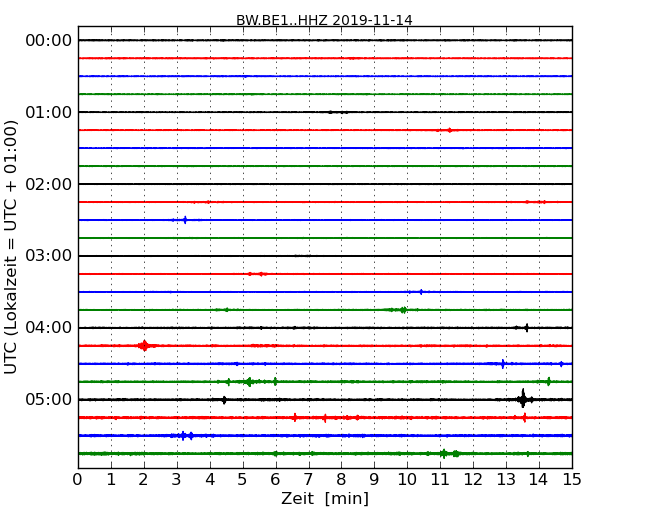Viewport: 650px width, 520px height.
Task: Select the 00:00 y-axis tick label
Action: point(49,41)
